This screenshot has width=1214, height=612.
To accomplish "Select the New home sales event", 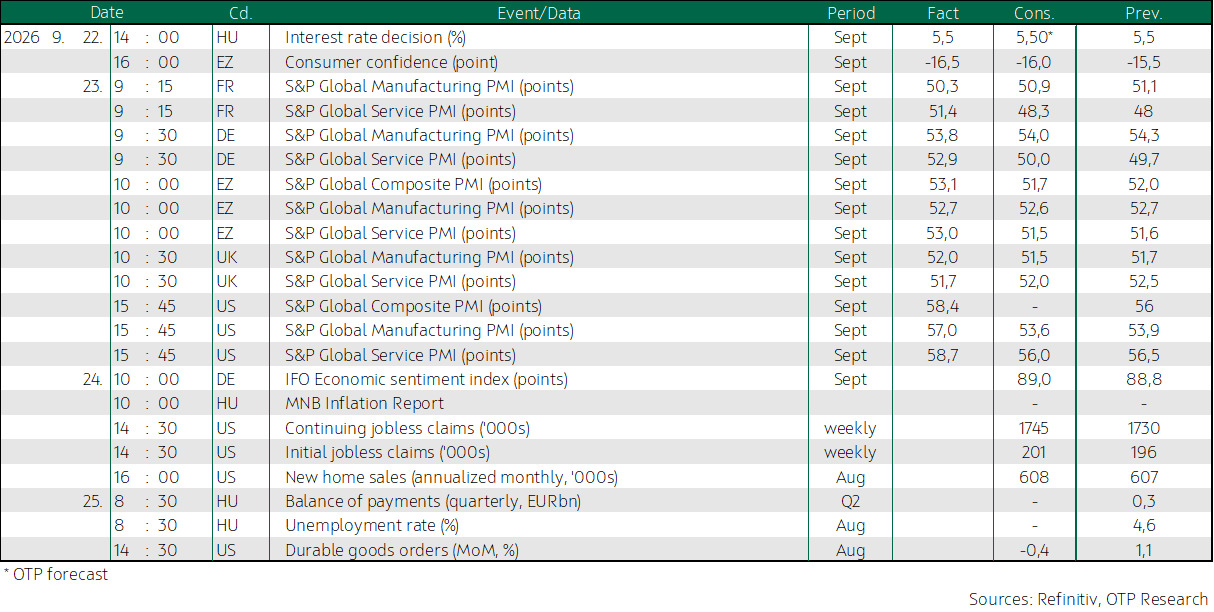I will 451,477.
